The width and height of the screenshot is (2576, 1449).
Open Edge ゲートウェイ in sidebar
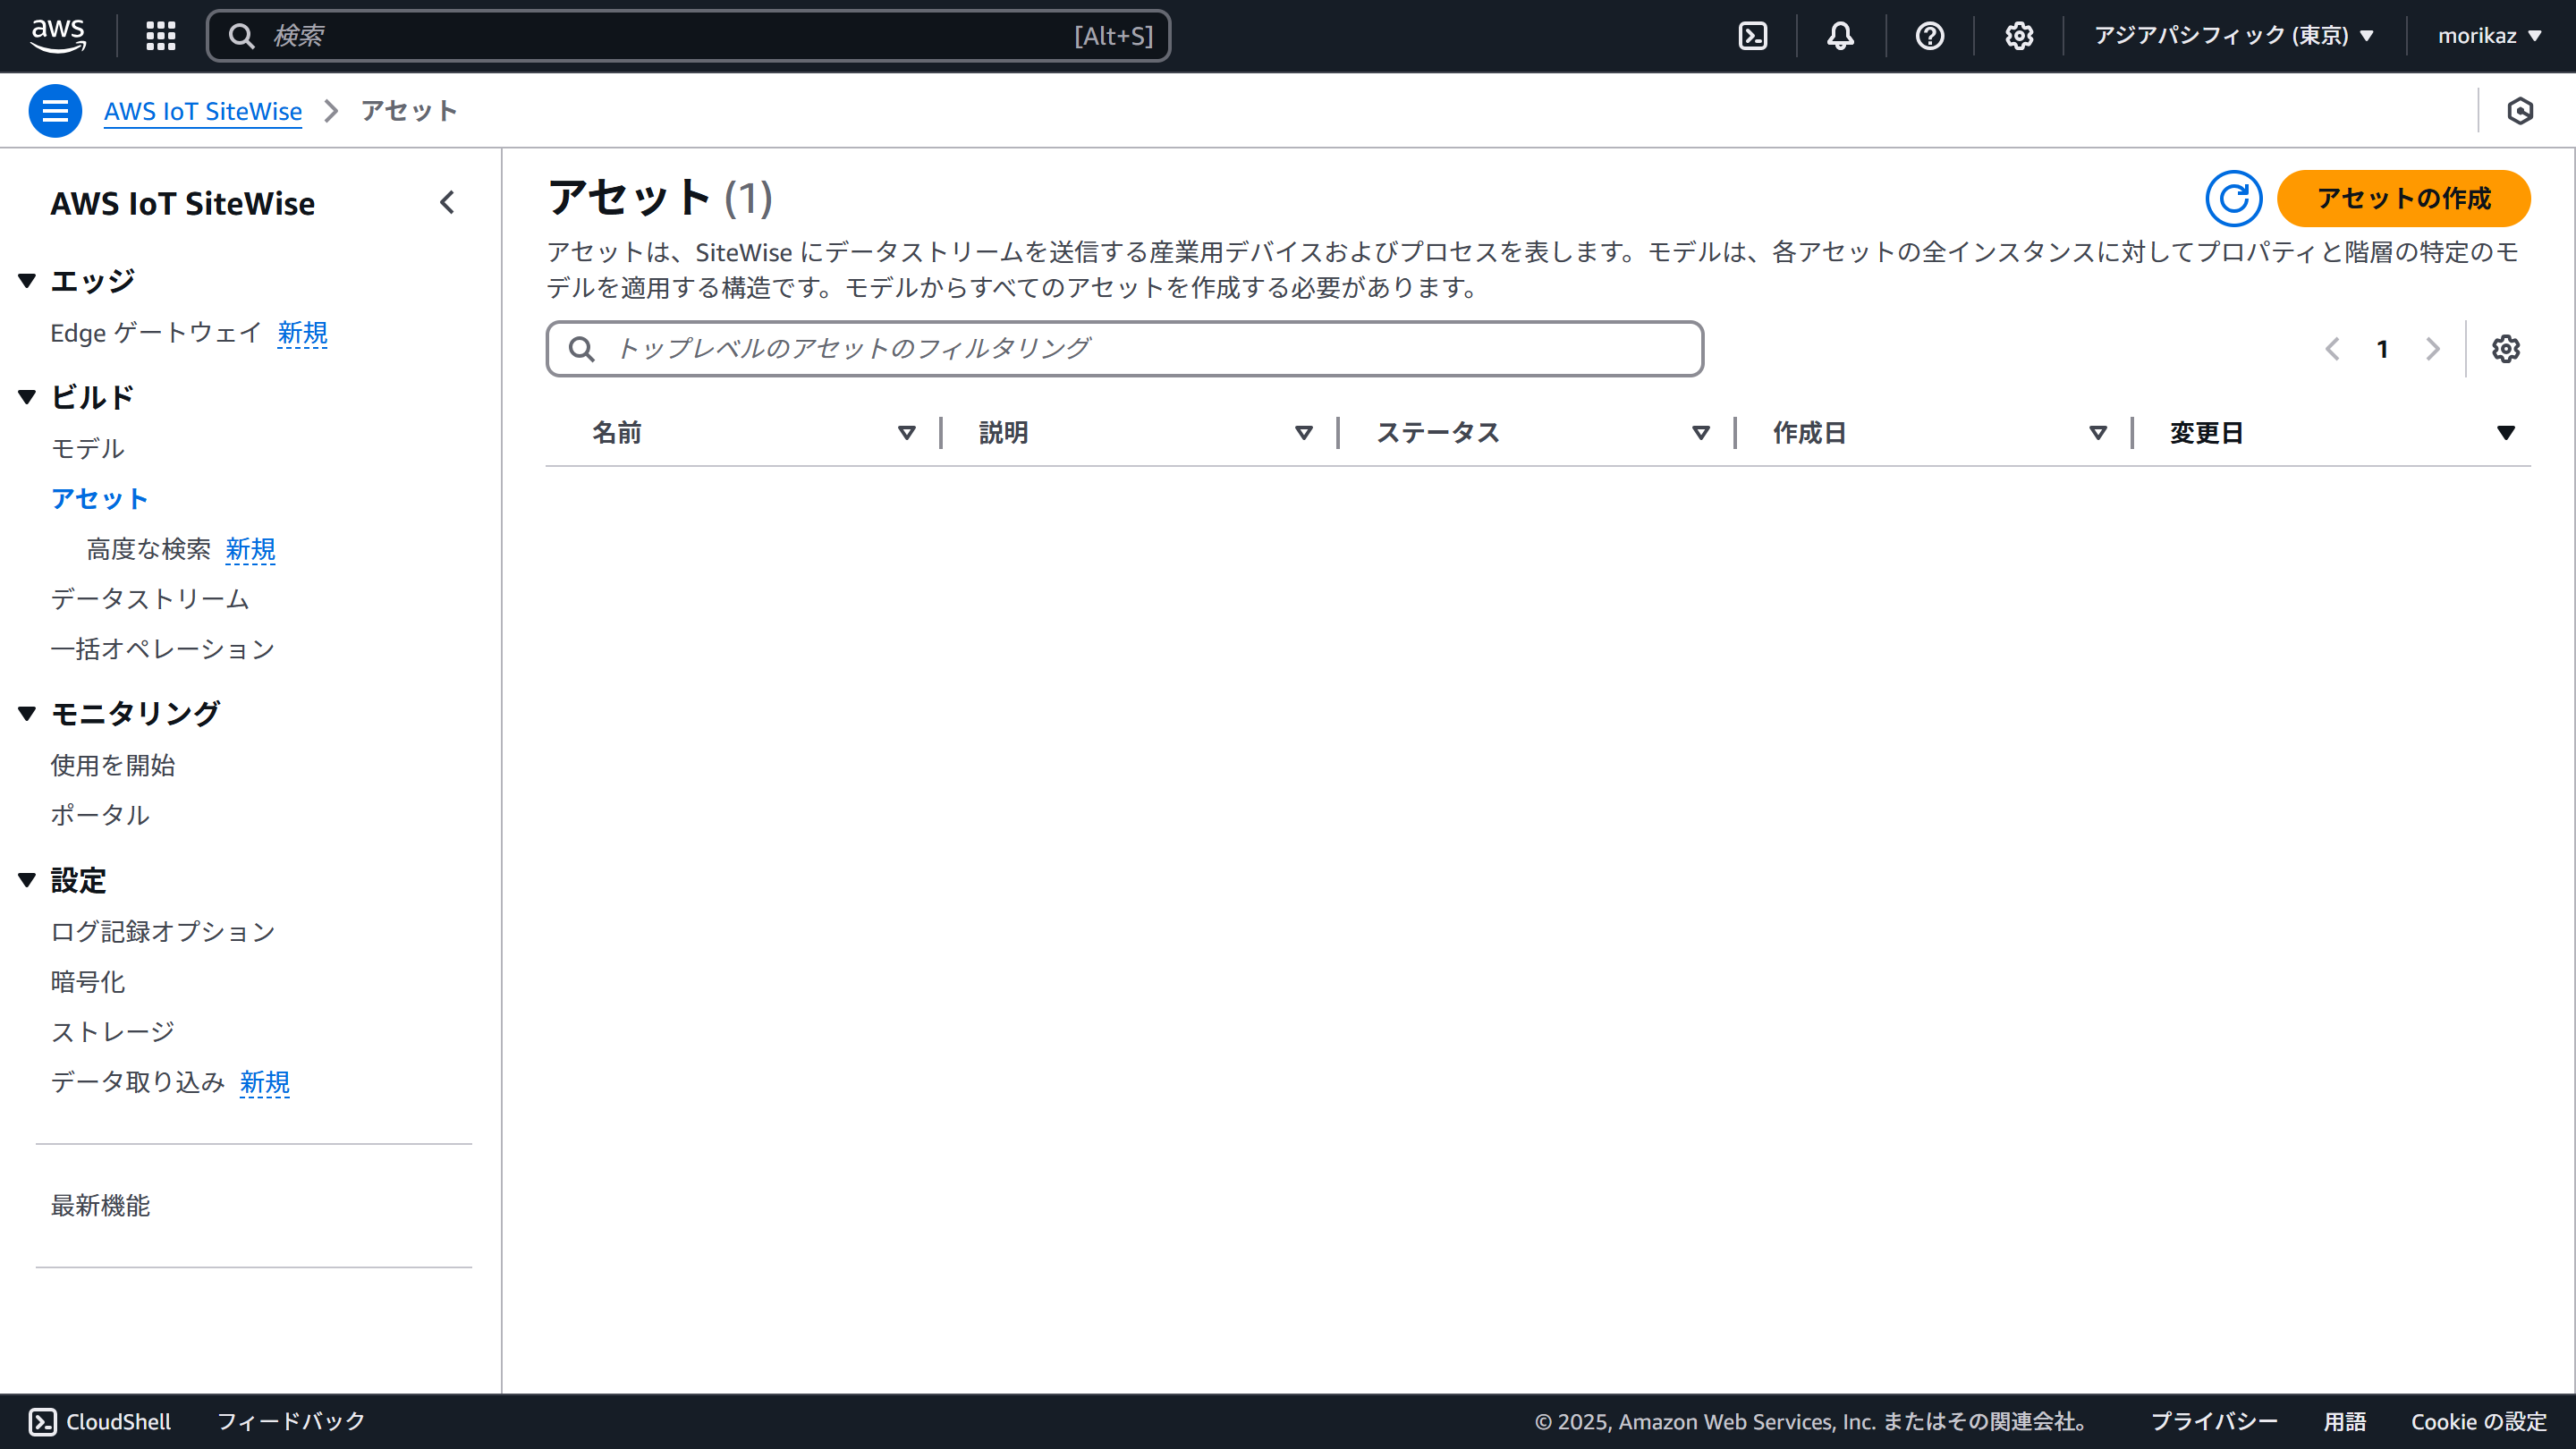(x=156, y=333)
